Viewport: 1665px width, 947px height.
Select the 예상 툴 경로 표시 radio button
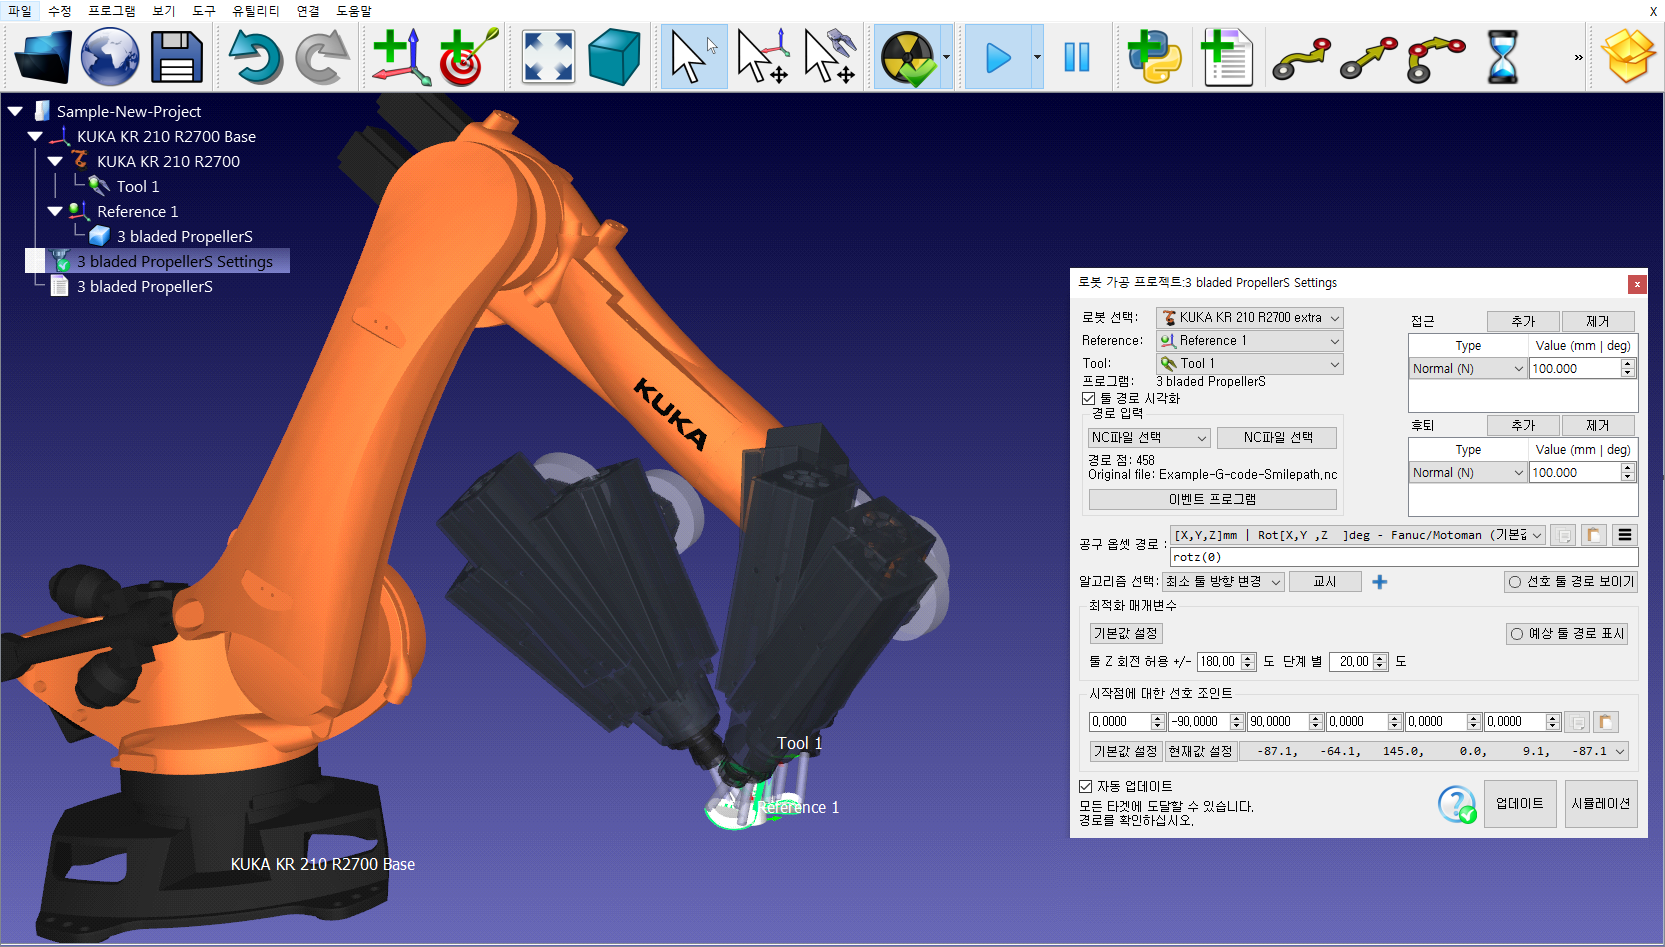coord(1567,634)
